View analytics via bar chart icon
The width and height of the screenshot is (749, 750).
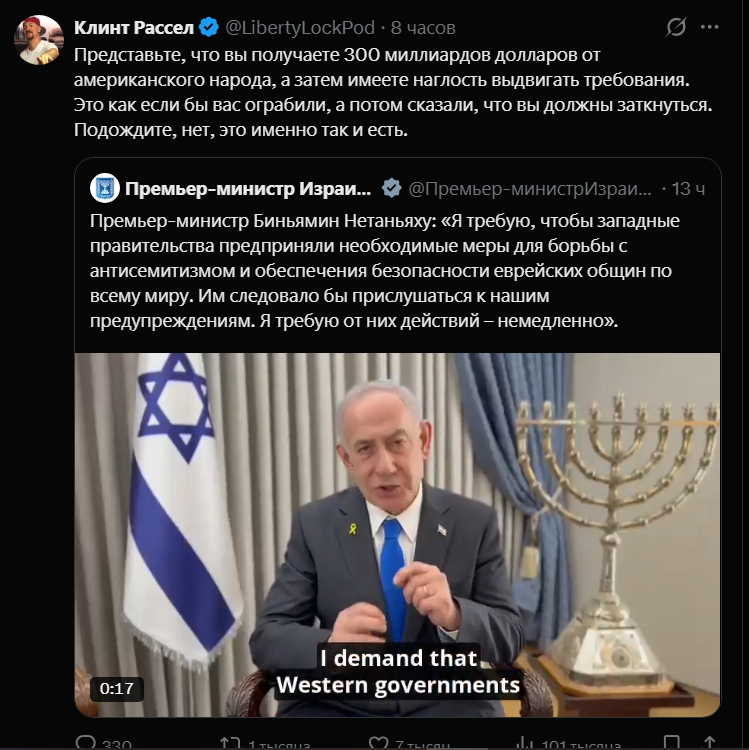click(x=525, y=743)
